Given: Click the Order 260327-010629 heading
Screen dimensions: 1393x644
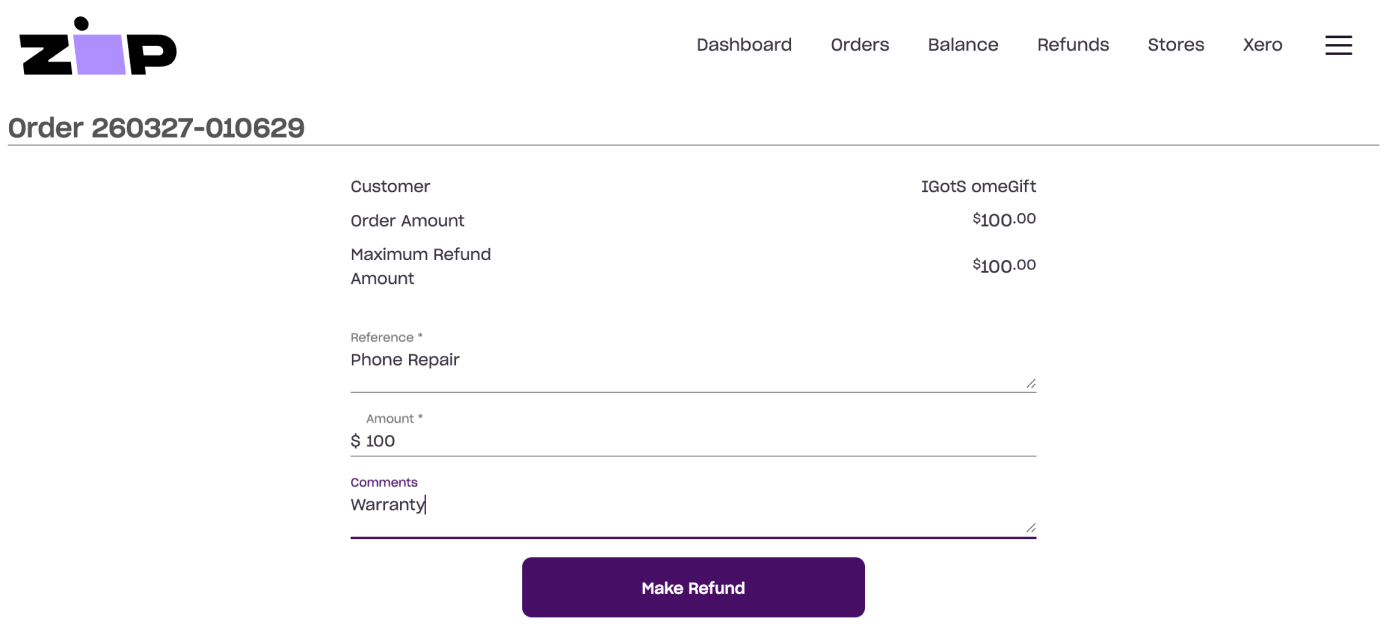Looking at the screenshot, I should tap(156, 128).
